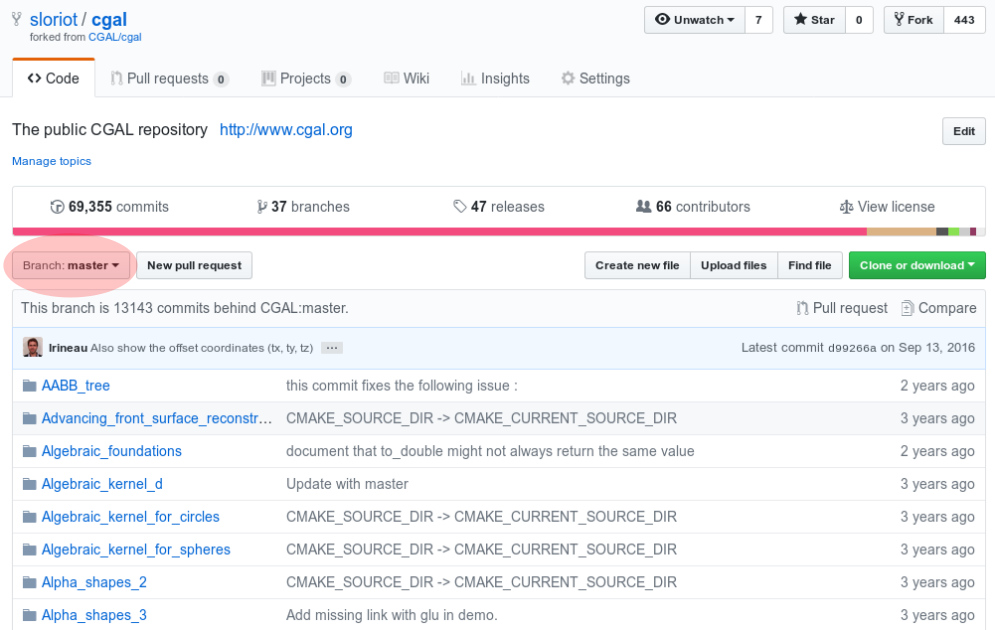Click folder icon beside Algebraic_kernel_for_circles

pyautogui.click(x=29, y=517)
